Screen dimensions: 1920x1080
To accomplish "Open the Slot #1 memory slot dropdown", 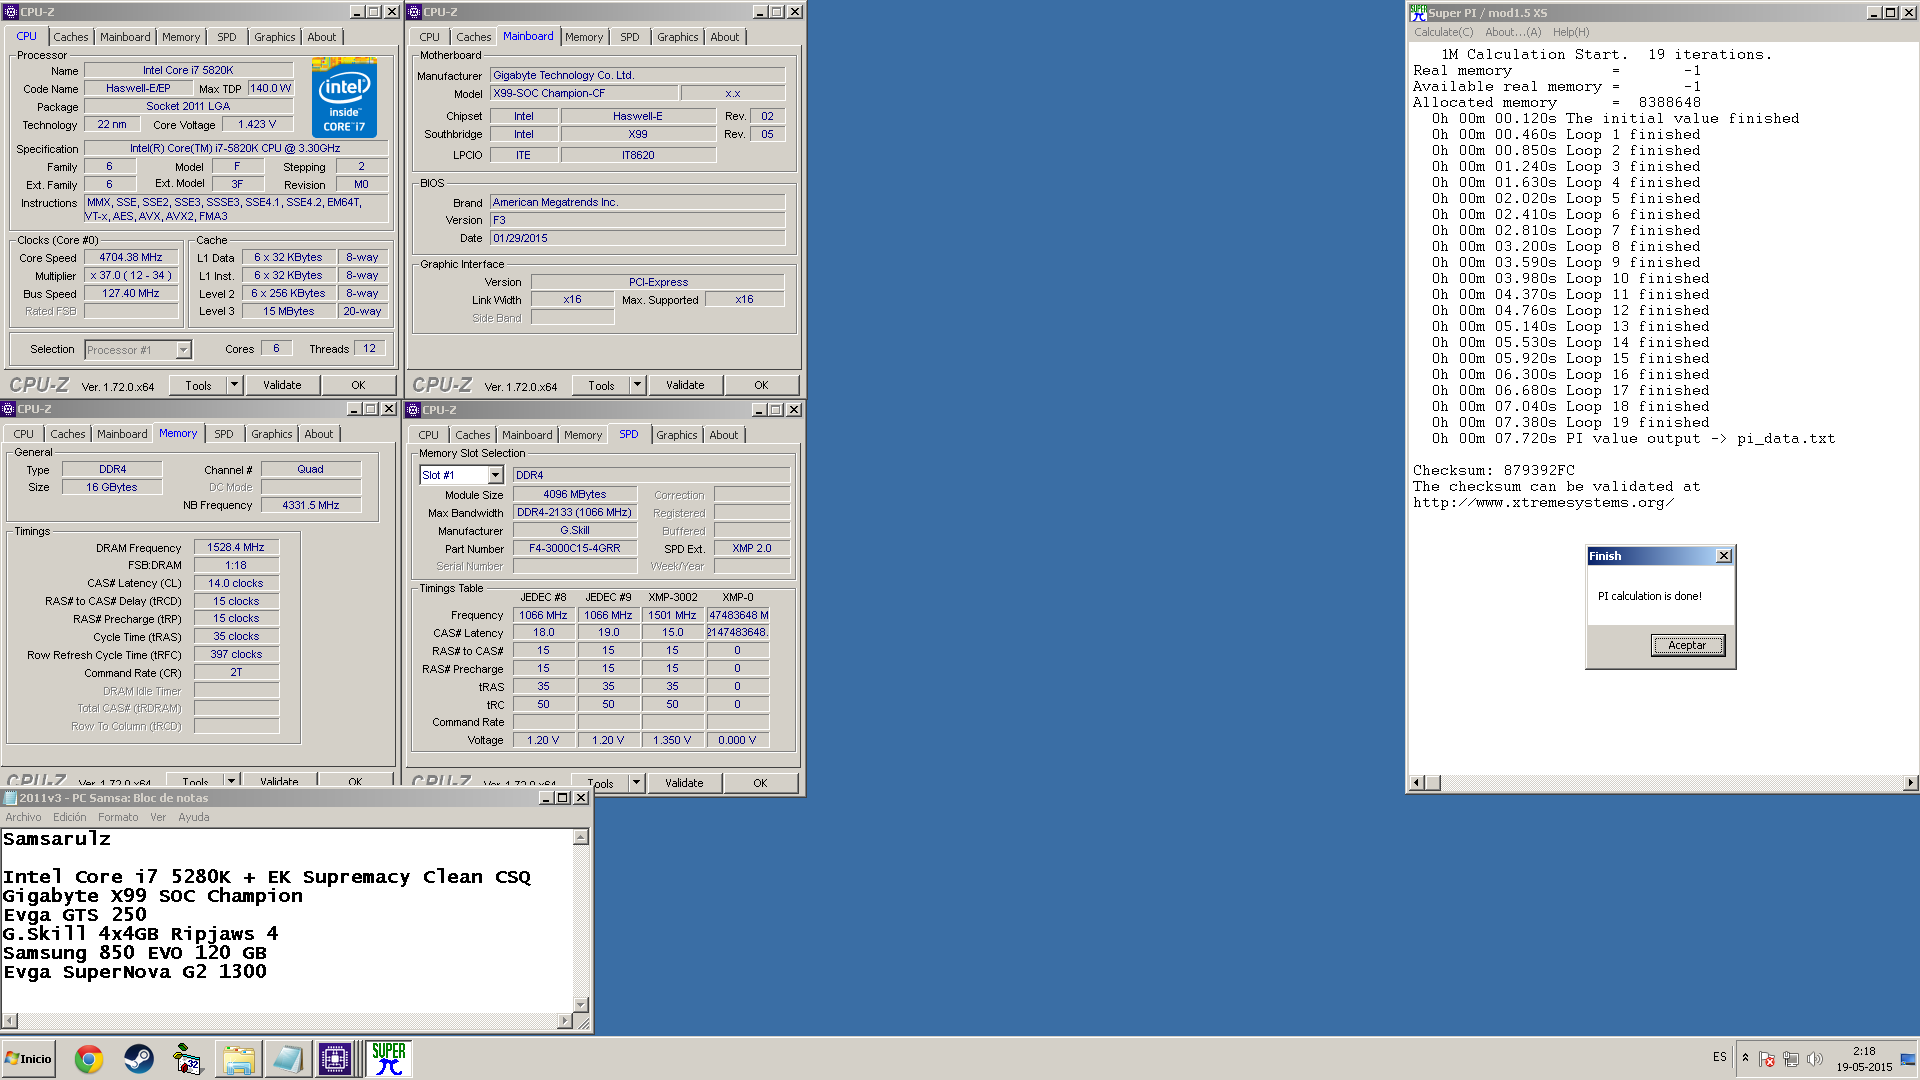I will pyautogui.click(x=495, y=475).
